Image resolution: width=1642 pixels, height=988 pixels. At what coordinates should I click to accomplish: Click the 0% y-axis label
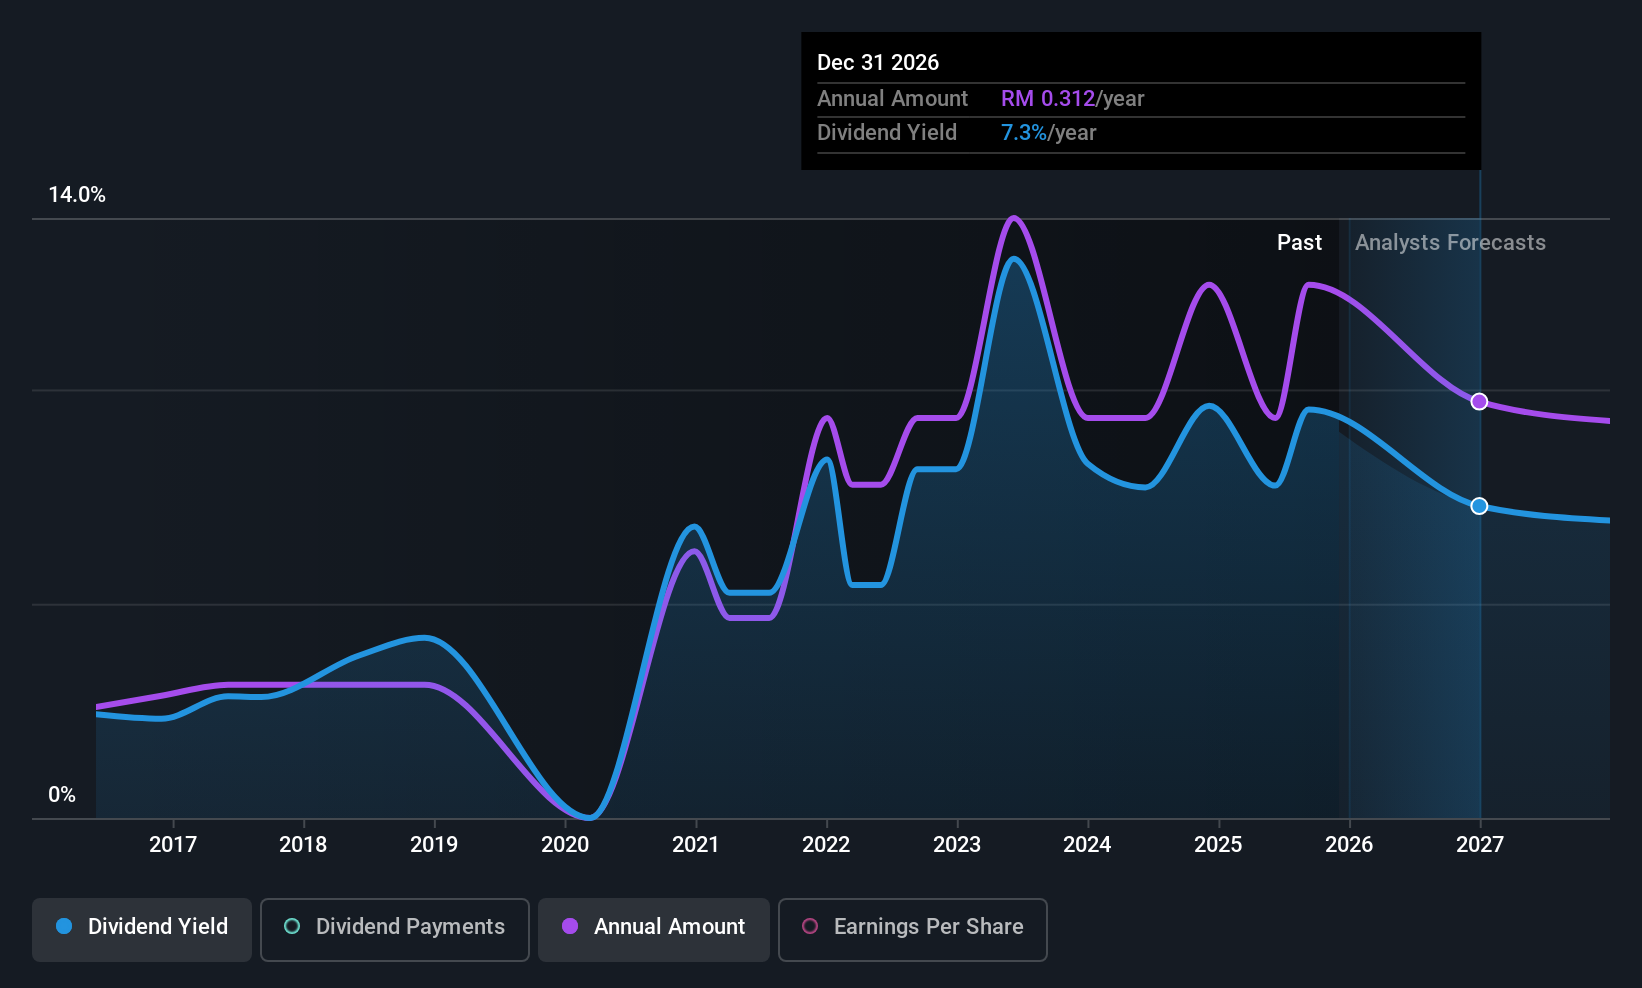pos(62,795)
